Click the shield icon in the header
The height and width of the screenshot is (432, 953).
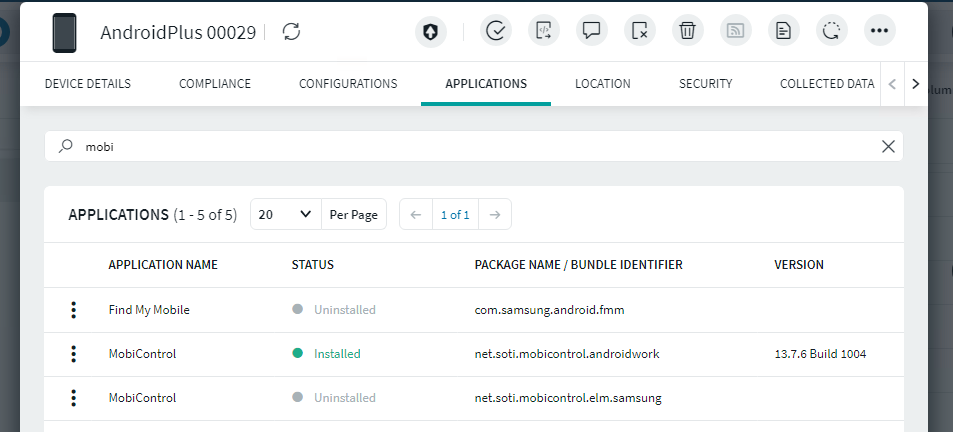click(431, 31)
